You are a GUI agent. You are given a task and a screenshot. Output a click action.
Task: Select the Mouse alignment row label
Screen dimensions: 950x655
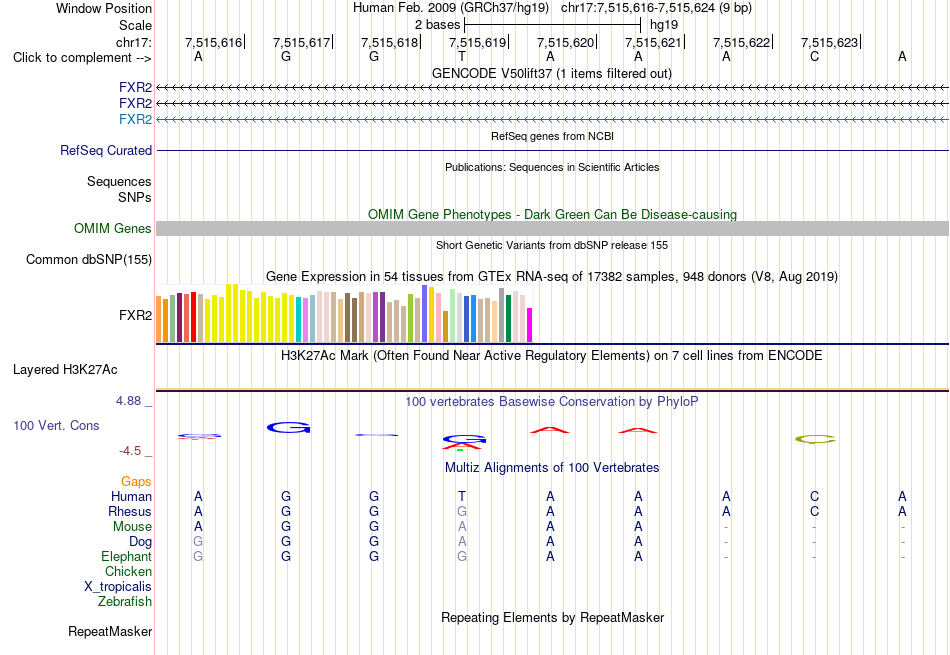point(132,527)
